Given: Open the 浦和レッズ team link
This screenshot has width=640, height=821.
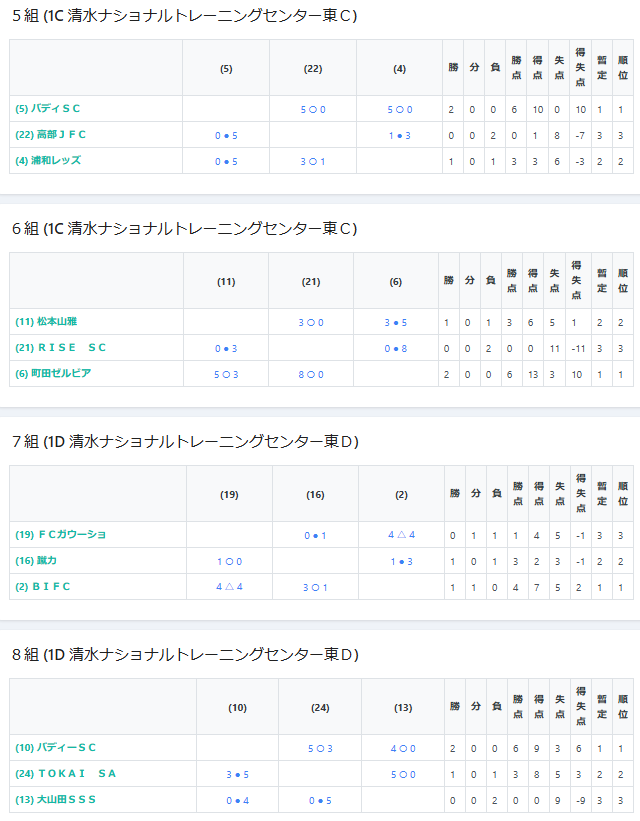Looking at the screenshot, I should click(x=48, y=161).
